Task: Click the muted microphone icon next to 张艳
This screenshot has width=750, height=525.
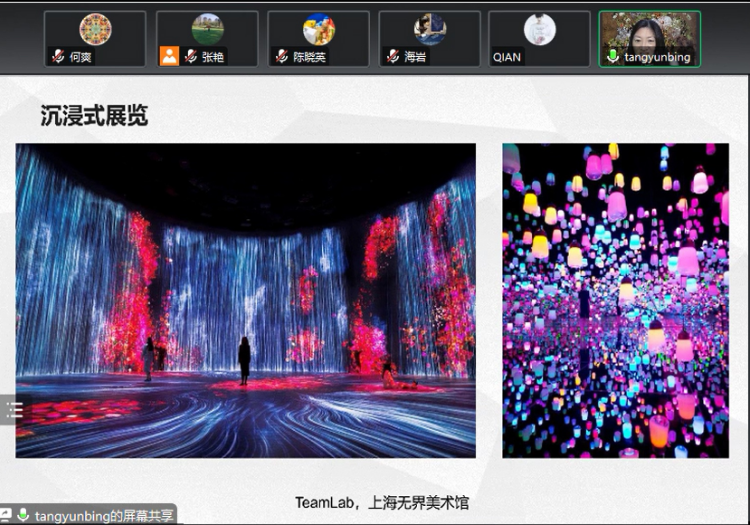Action: pos(189,57)
